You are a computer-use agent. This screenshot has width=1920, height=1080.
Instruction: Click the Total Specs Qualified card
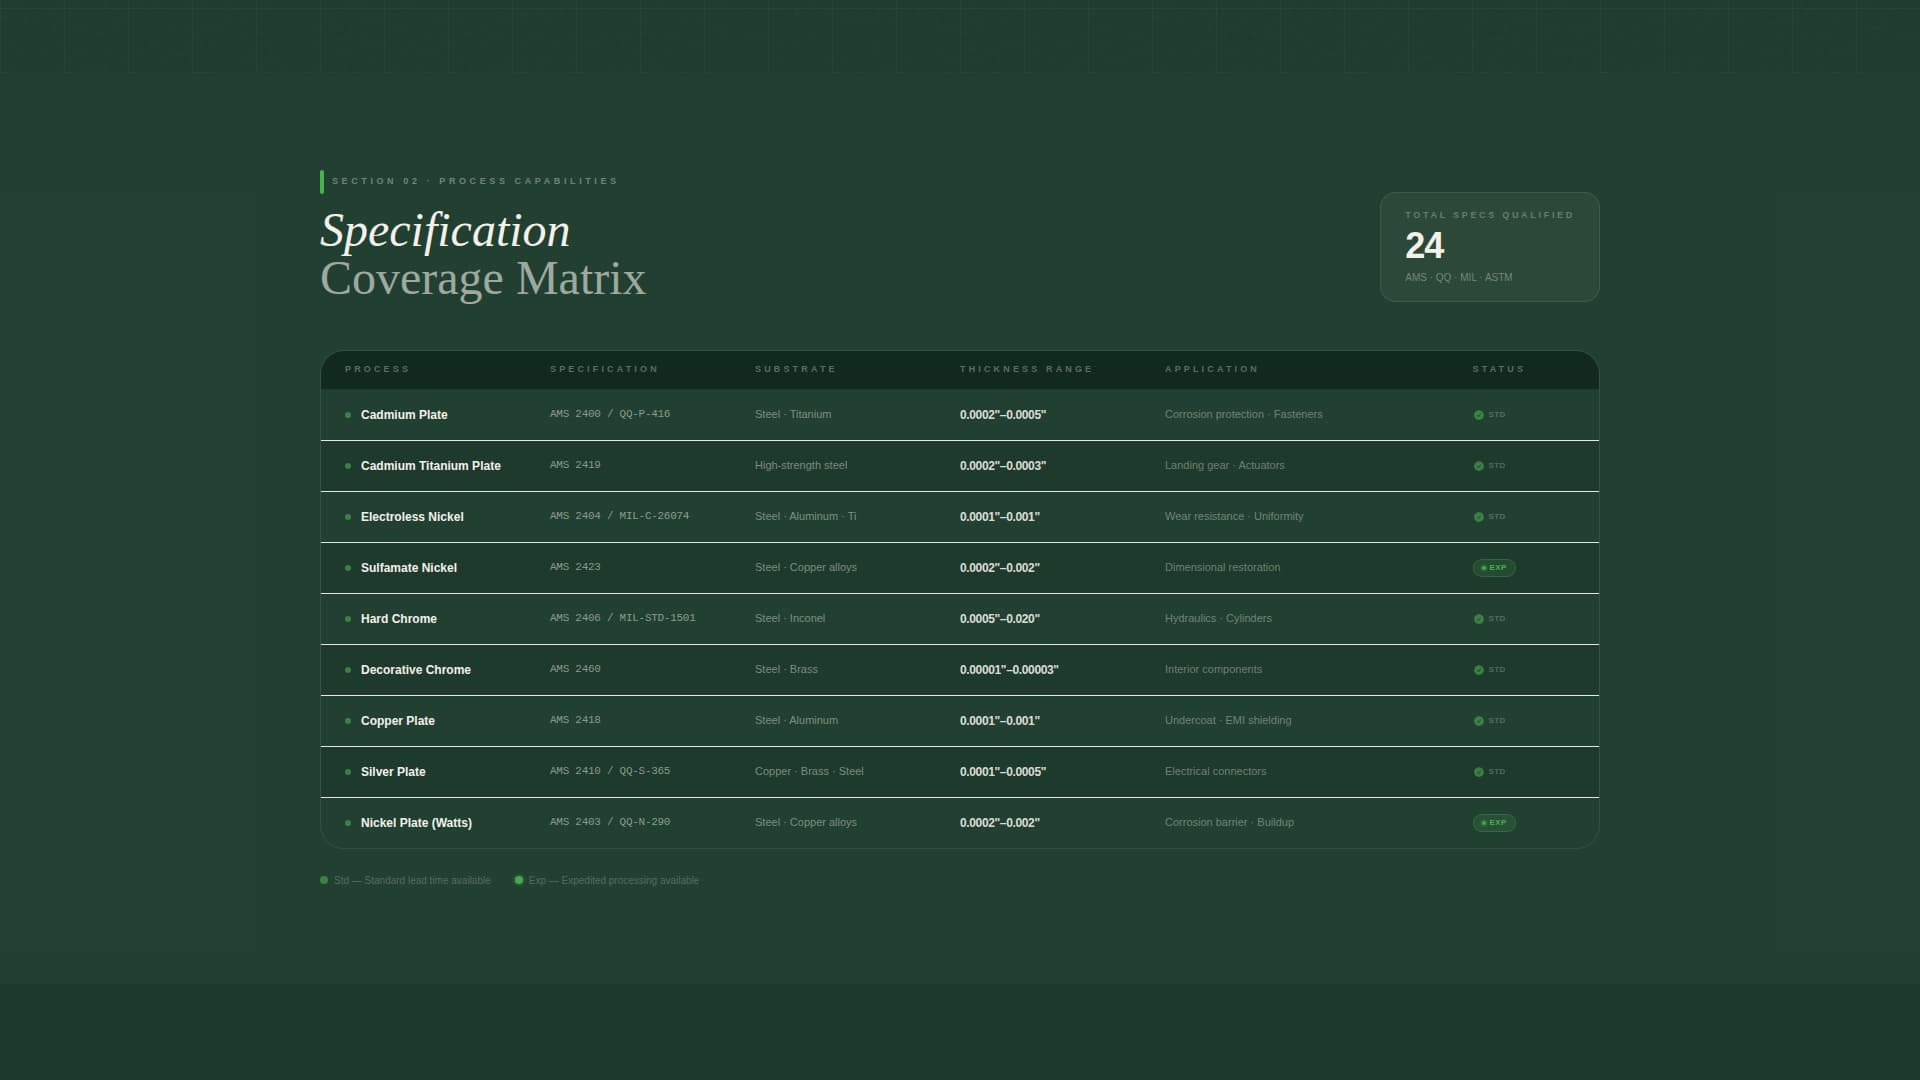click(x=1489, y=247)
